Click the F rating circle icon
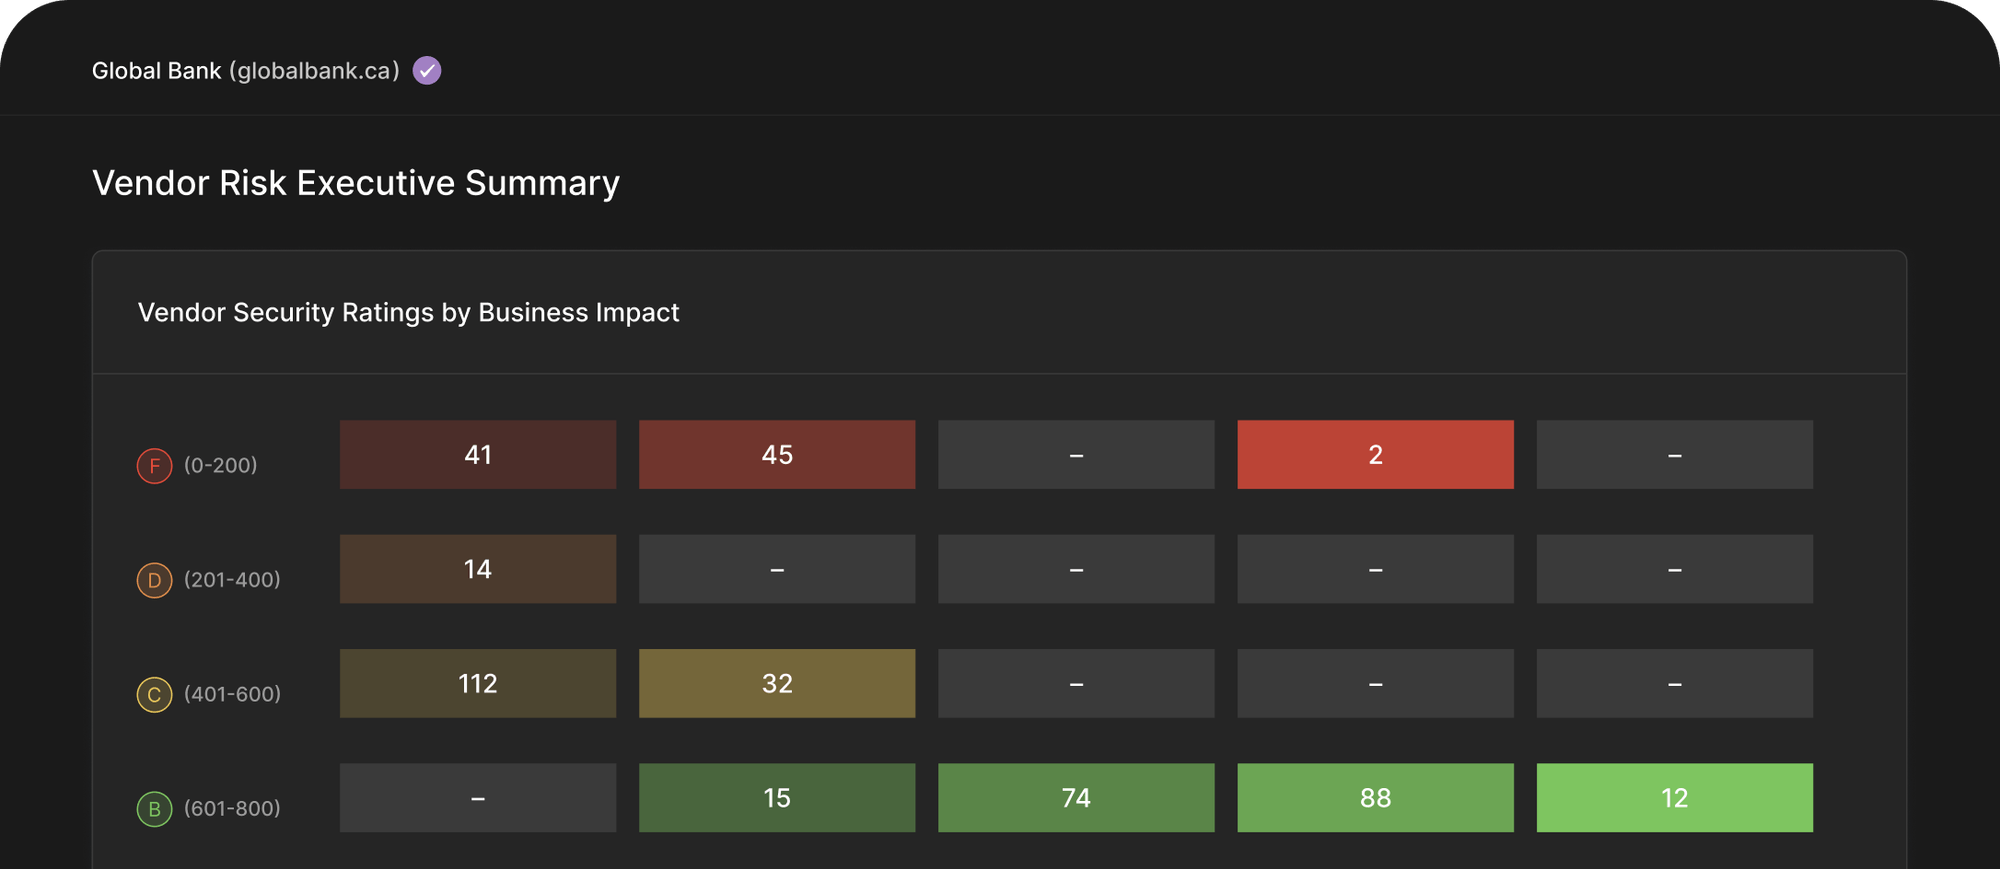 pyautogui.click(x=154, y=466)
